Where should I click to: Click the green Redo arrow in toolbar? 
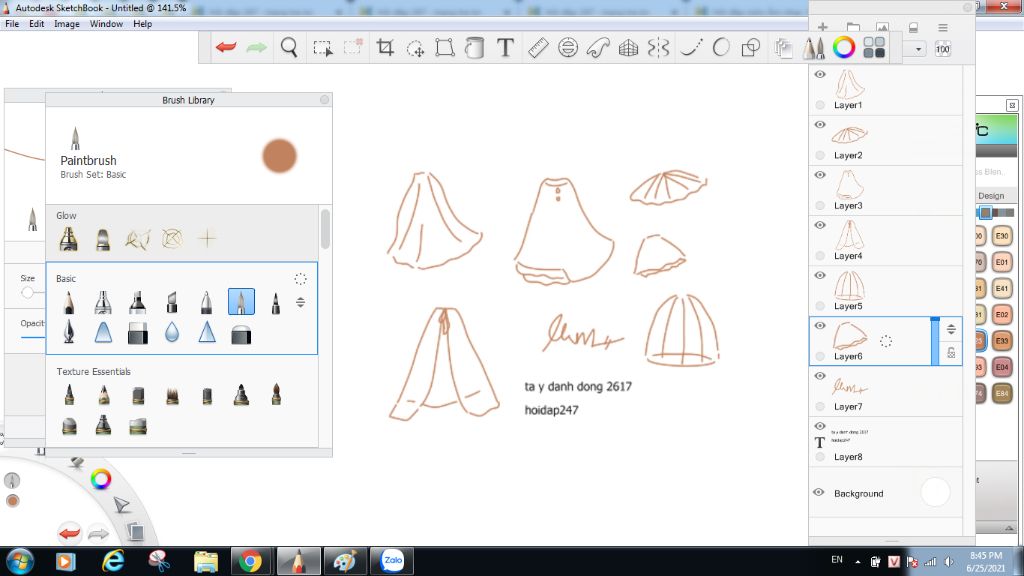[257, 48]
